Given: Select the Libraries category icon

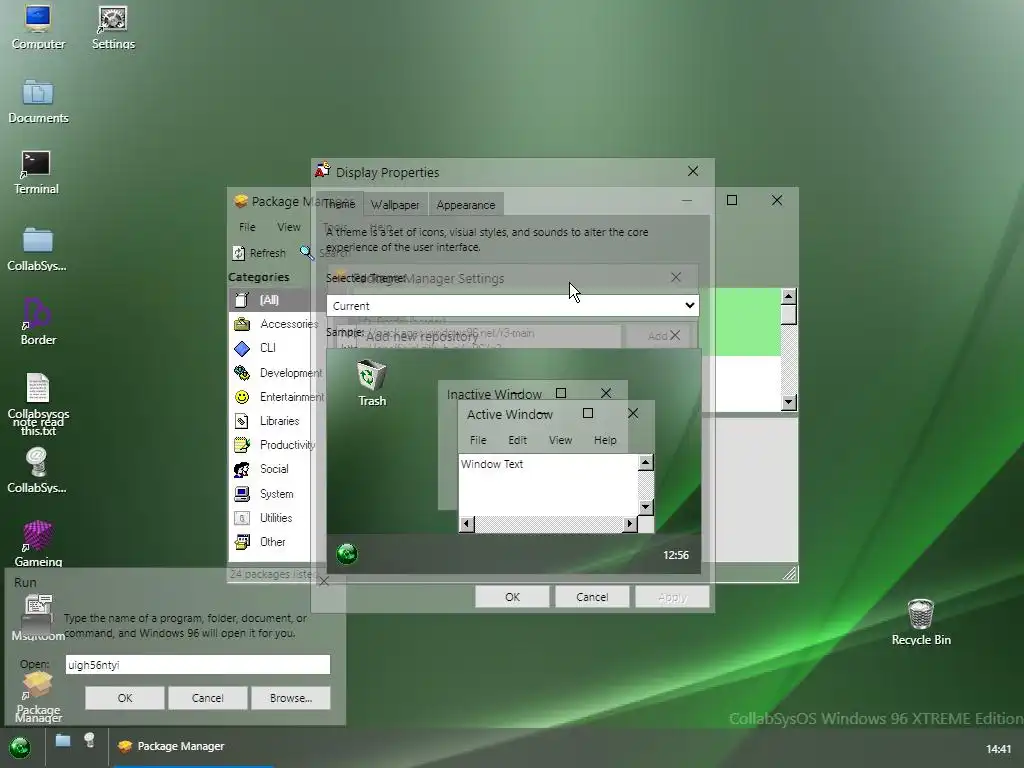Looking at the screenshot, I should pos(242,421).
